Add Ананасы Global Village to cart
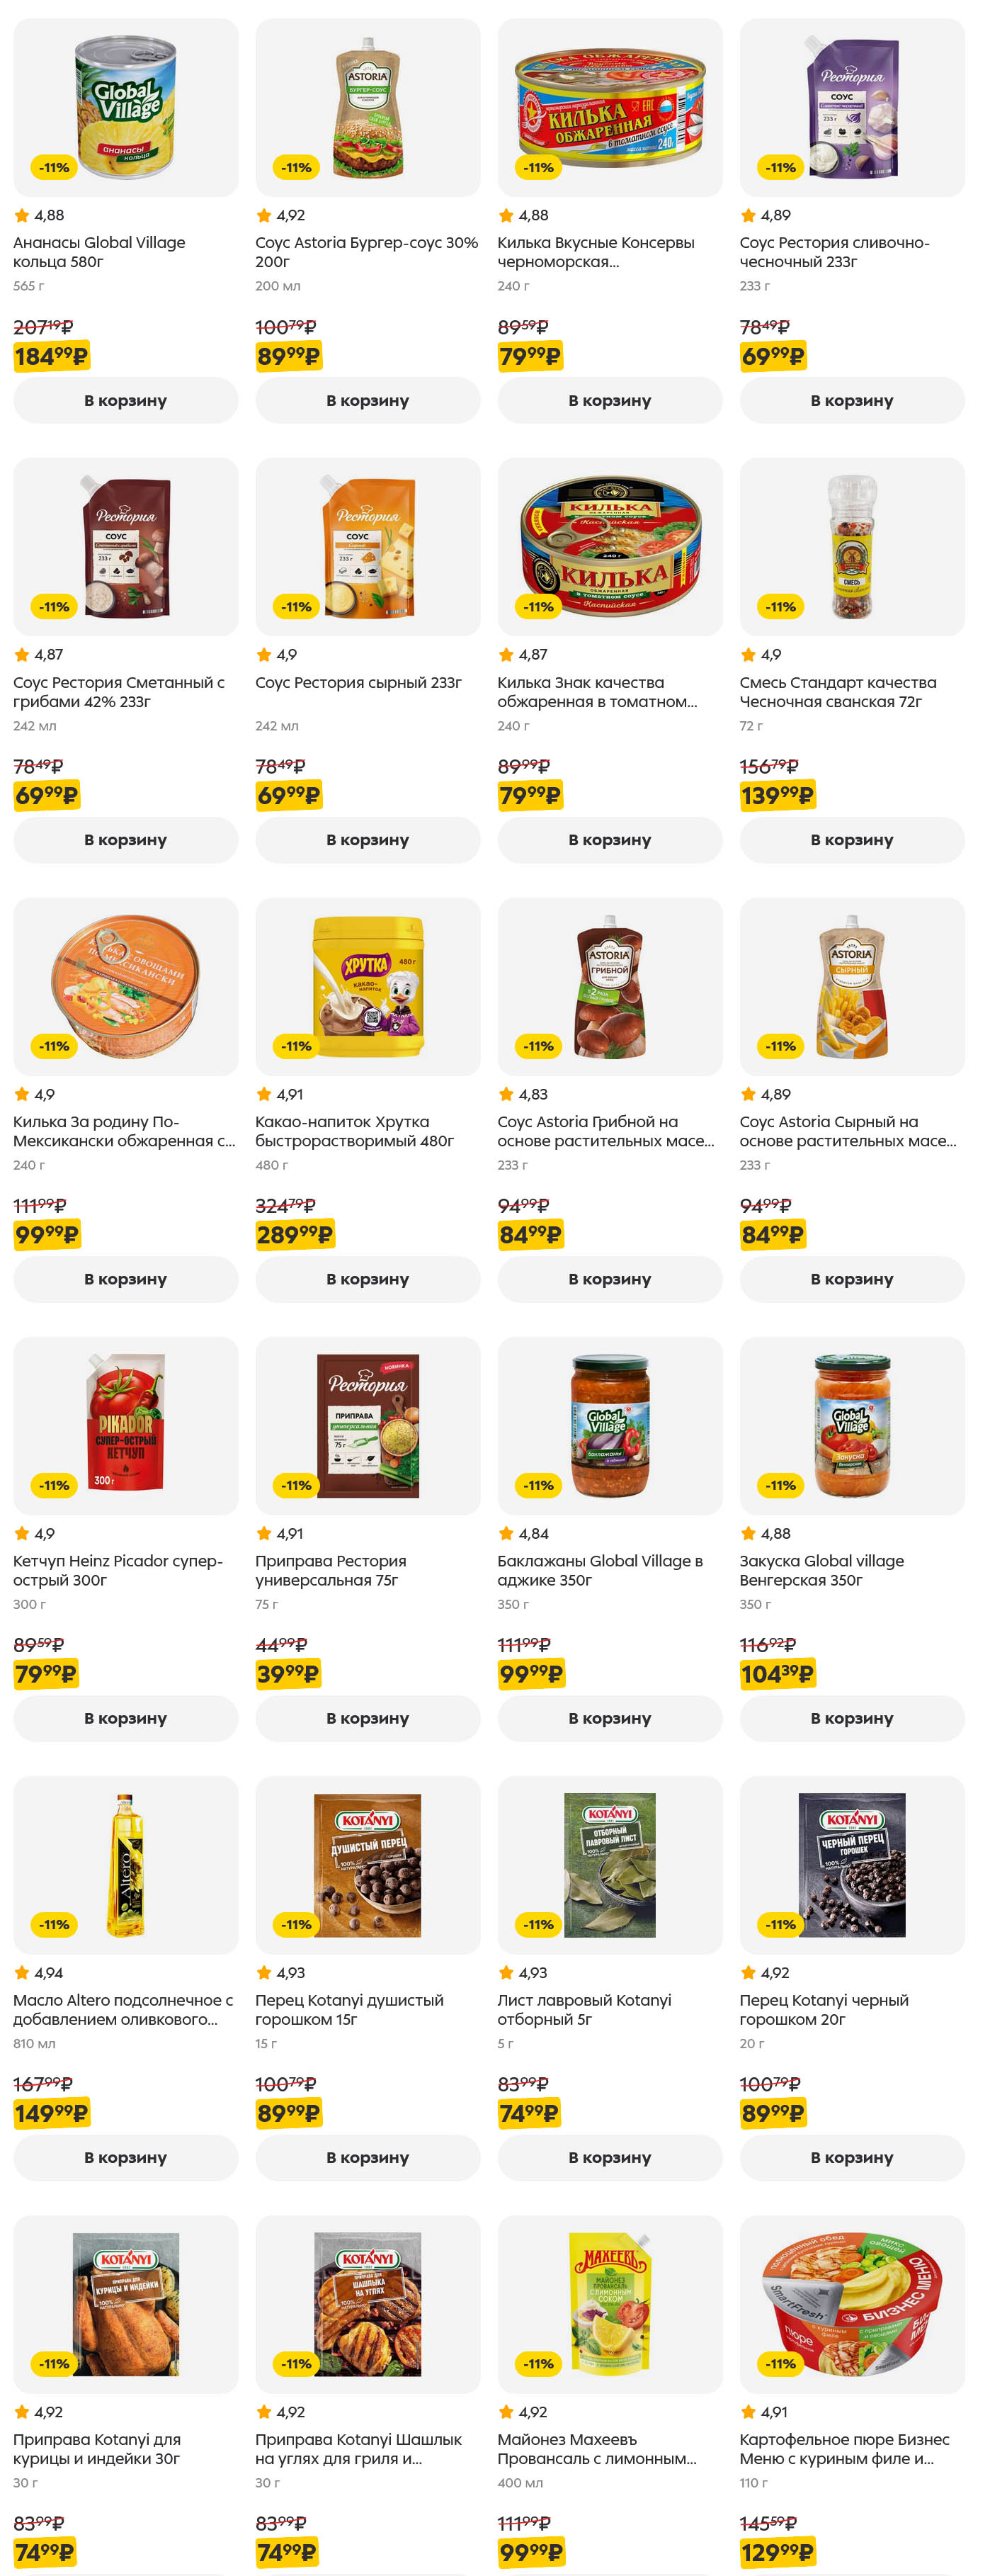The height and width of the screenshot is (2576, 990). pyautogui.click(x=125, y=400)
